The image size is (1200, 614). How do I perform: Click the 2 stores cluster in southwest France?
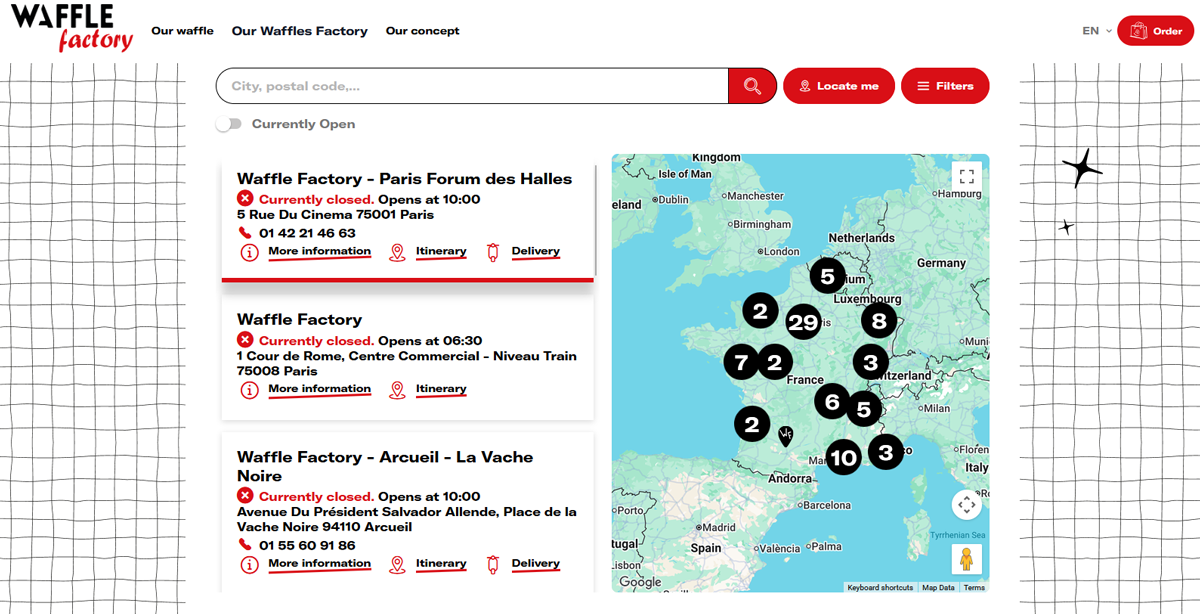coord(752,425)
